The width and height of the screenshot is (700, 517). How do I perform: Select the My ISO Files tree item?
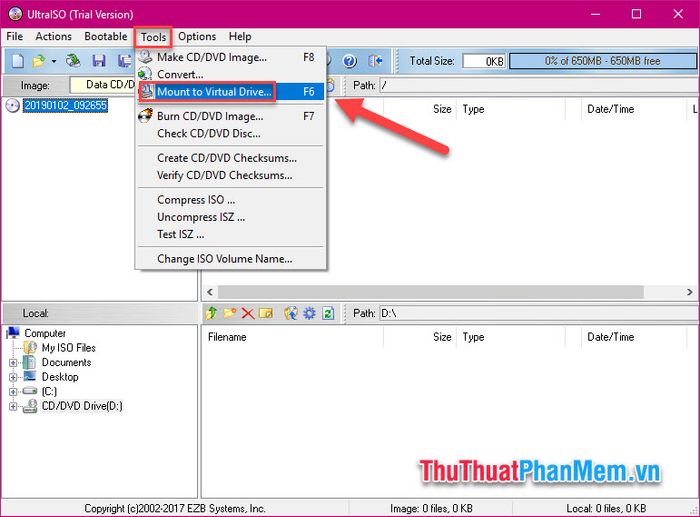[68, 347]
